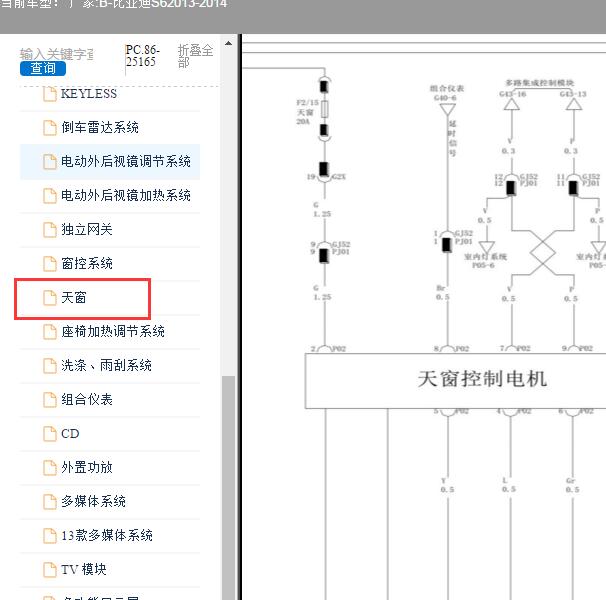Screen dimensions: 606x600
Task: Click the page icon beside 窗控系统
Action: point(49,264)
